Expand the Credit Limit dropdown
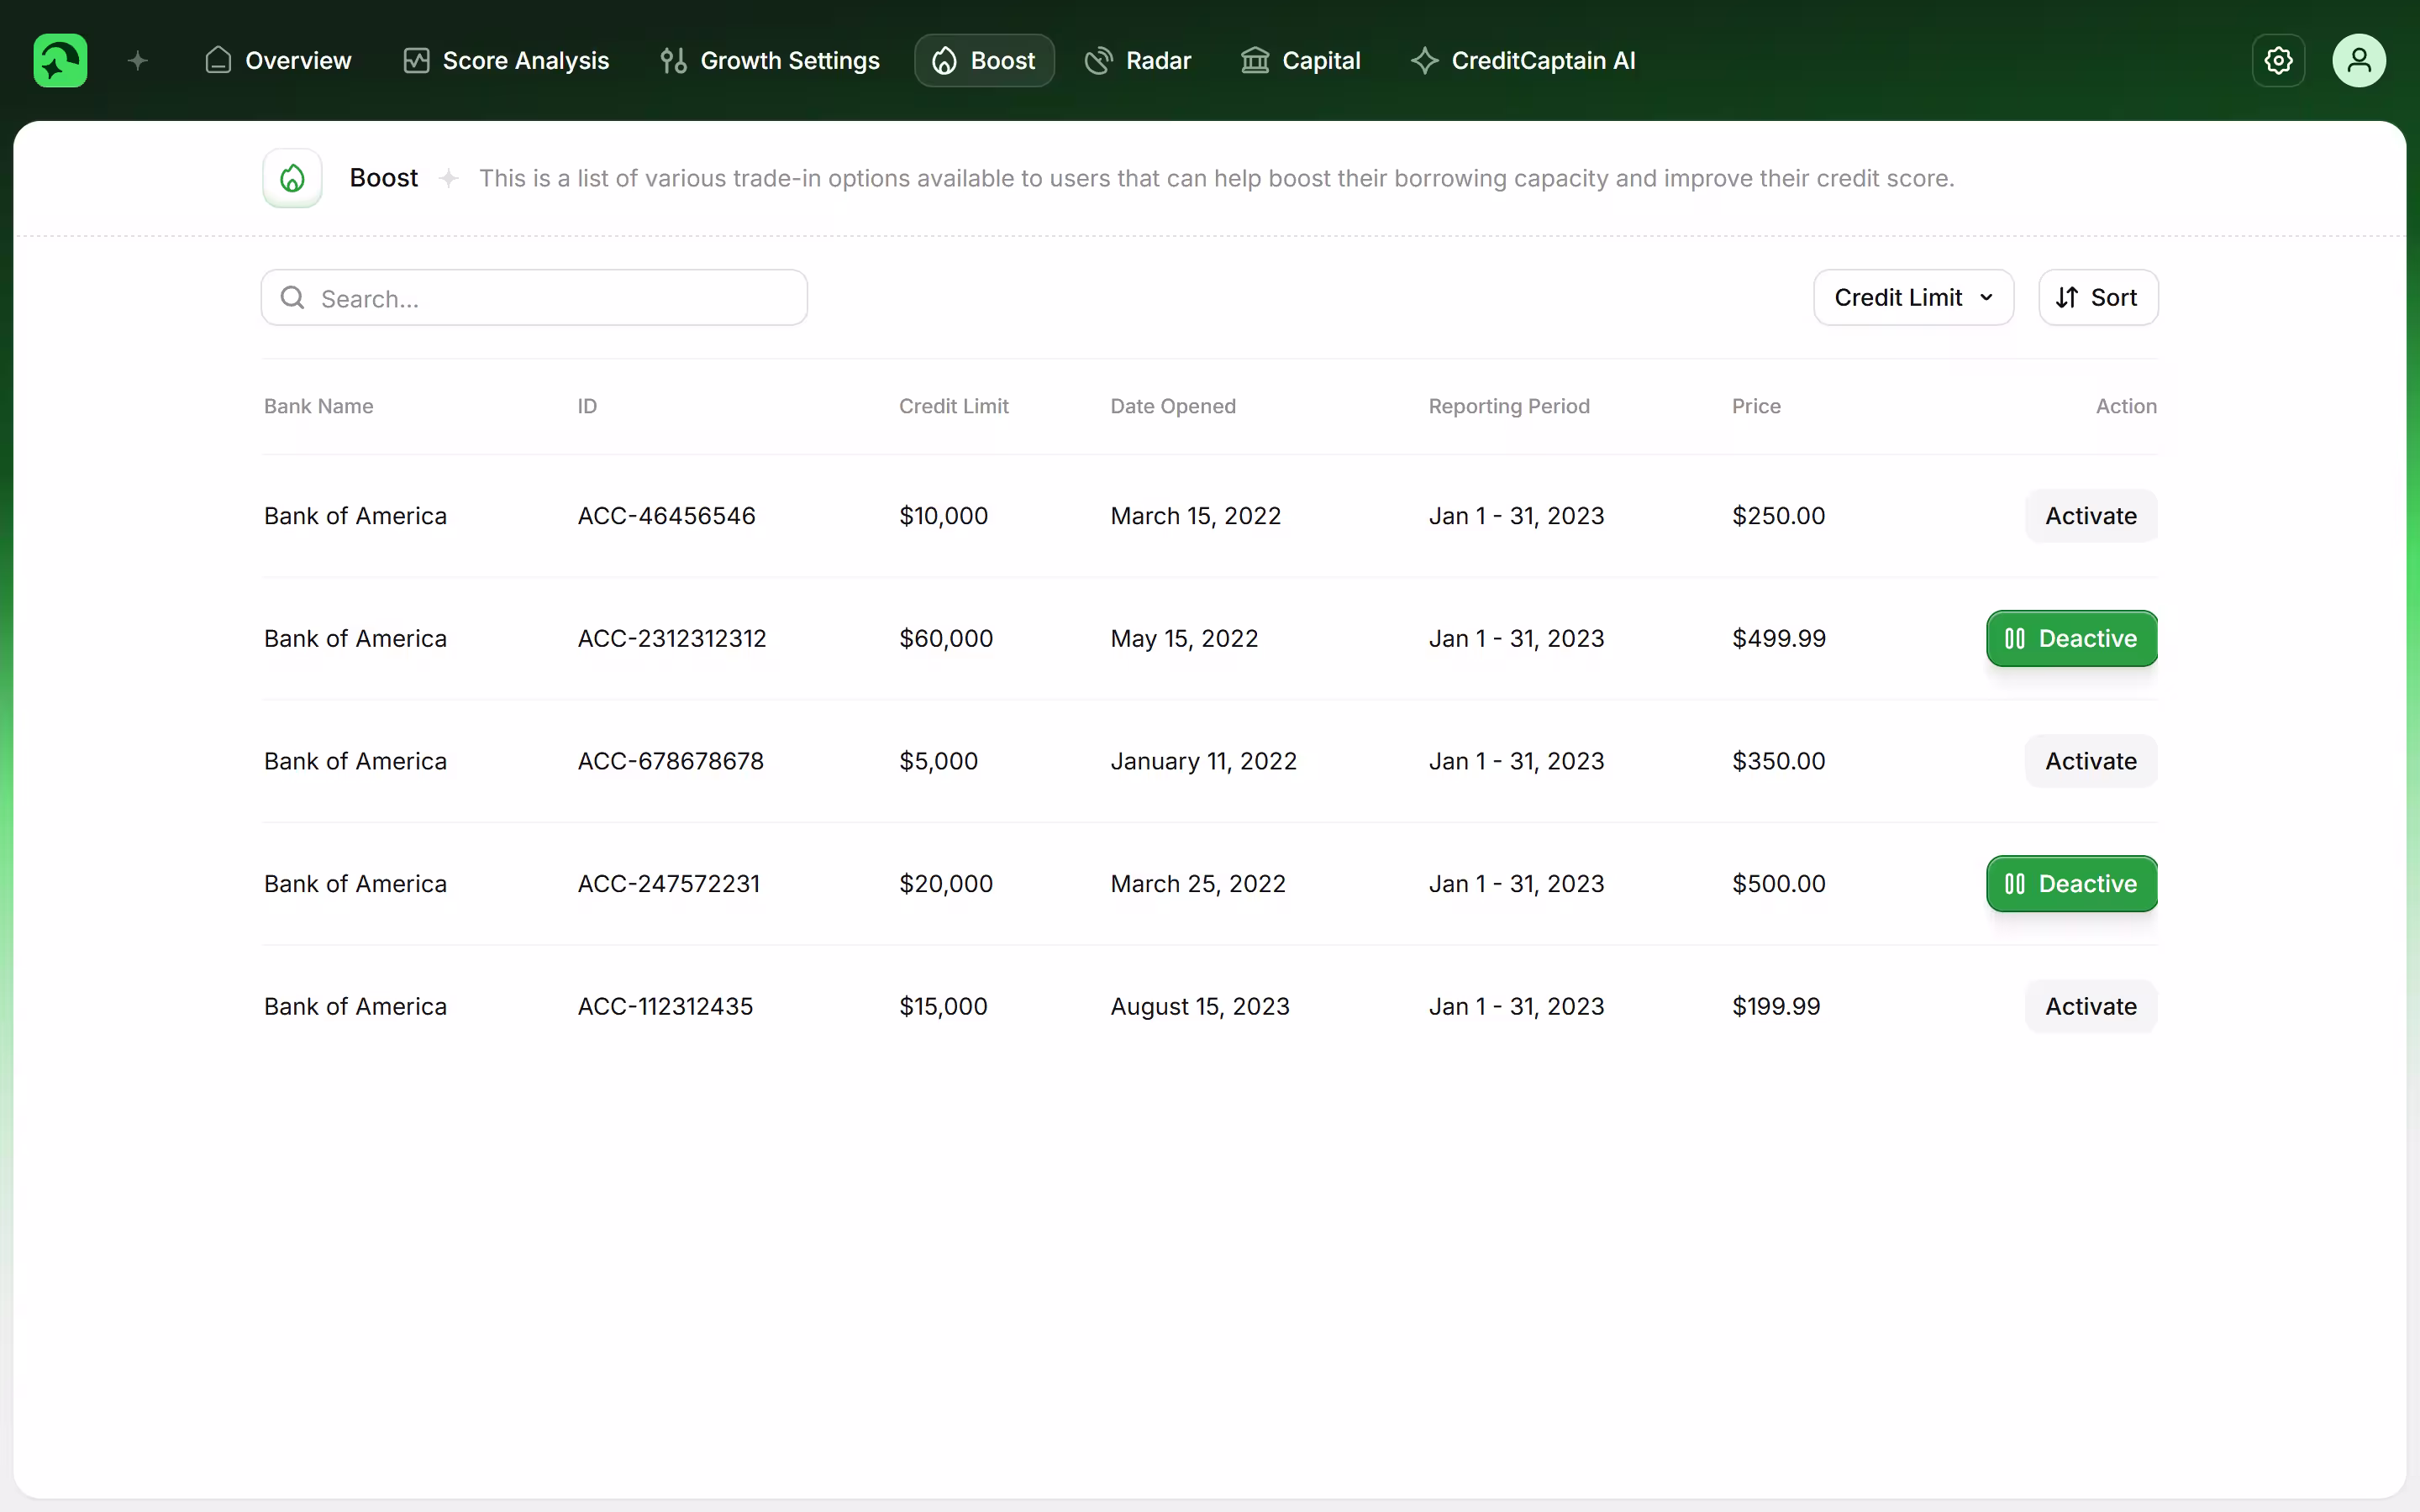The image size is (2420, 1512). click(x=1913, y=297)
